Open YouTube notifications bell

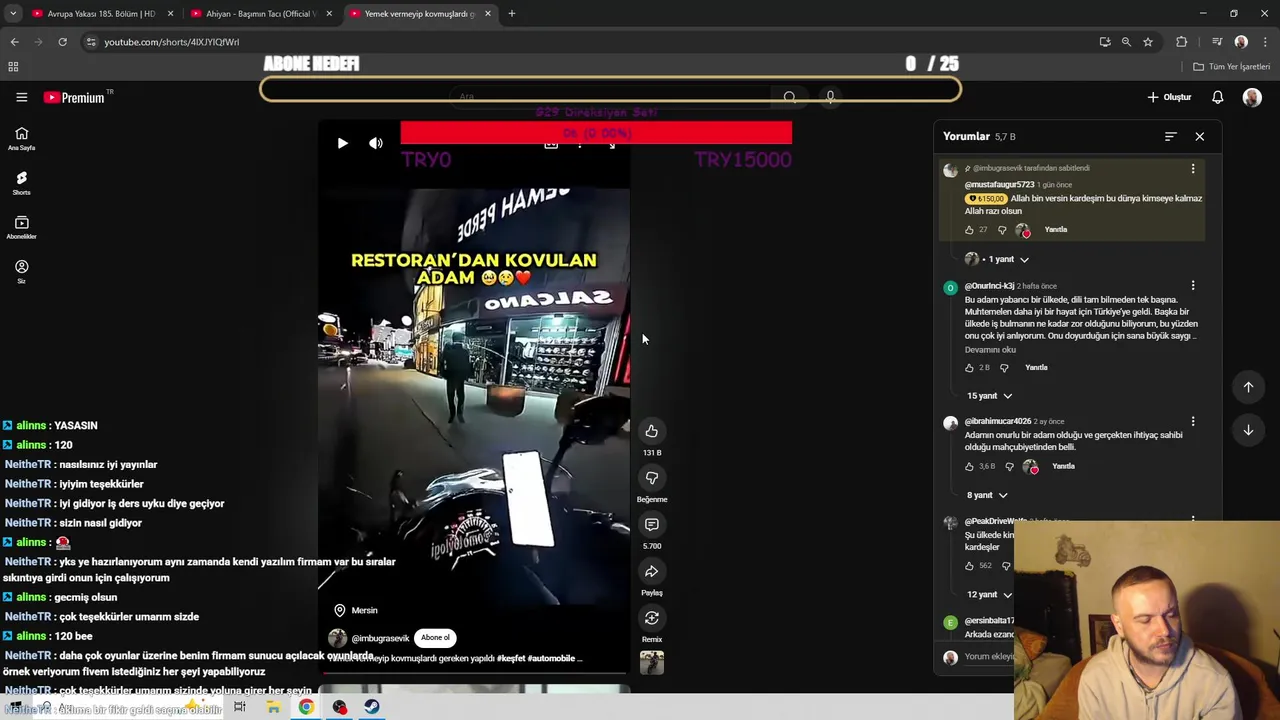tap(1218, 97)
